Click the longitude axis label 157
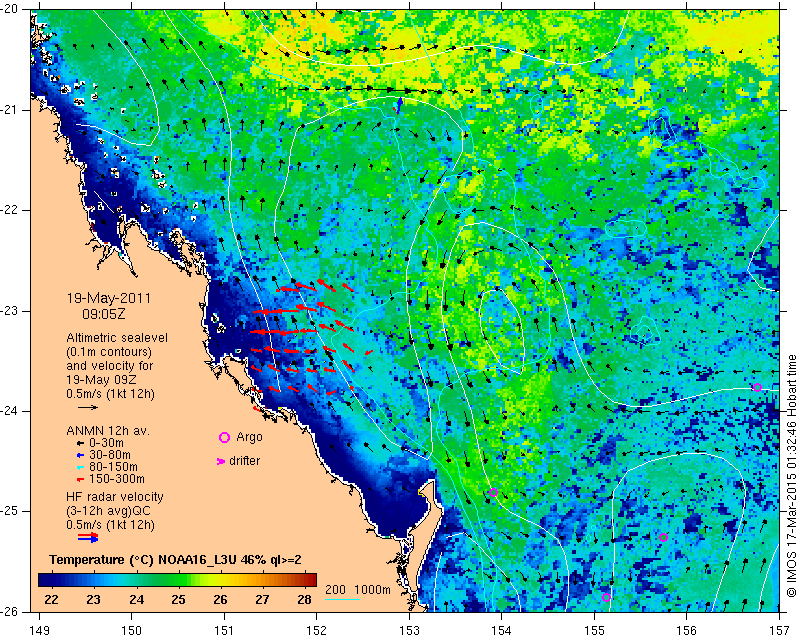Viewport: 800px width, 640px height. click(781, 631)
